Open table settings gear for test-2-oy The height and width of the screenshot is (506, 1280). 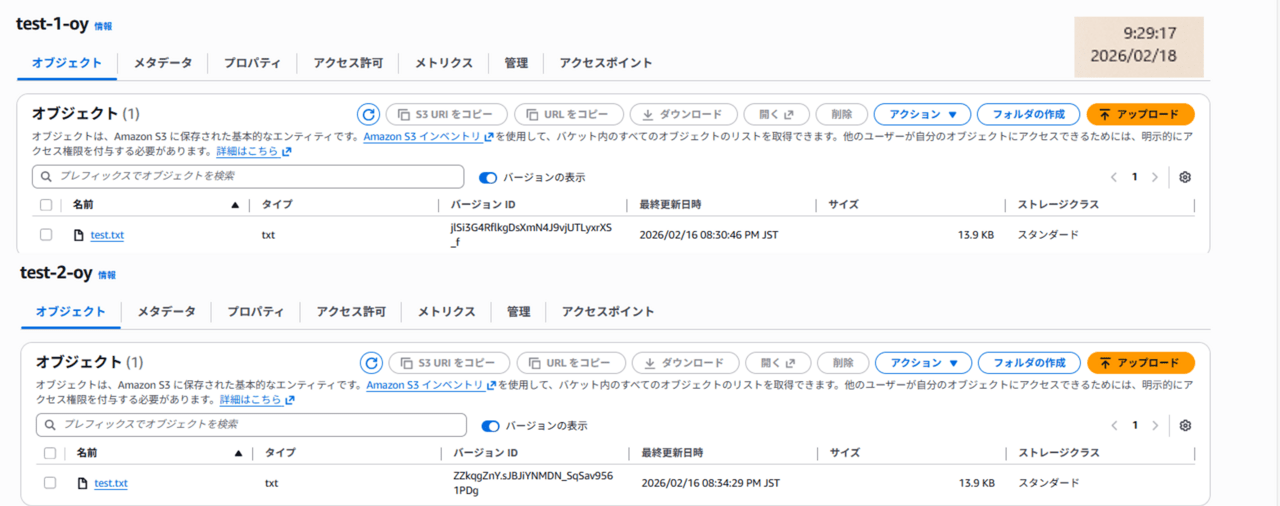(x=1185, y=425)
